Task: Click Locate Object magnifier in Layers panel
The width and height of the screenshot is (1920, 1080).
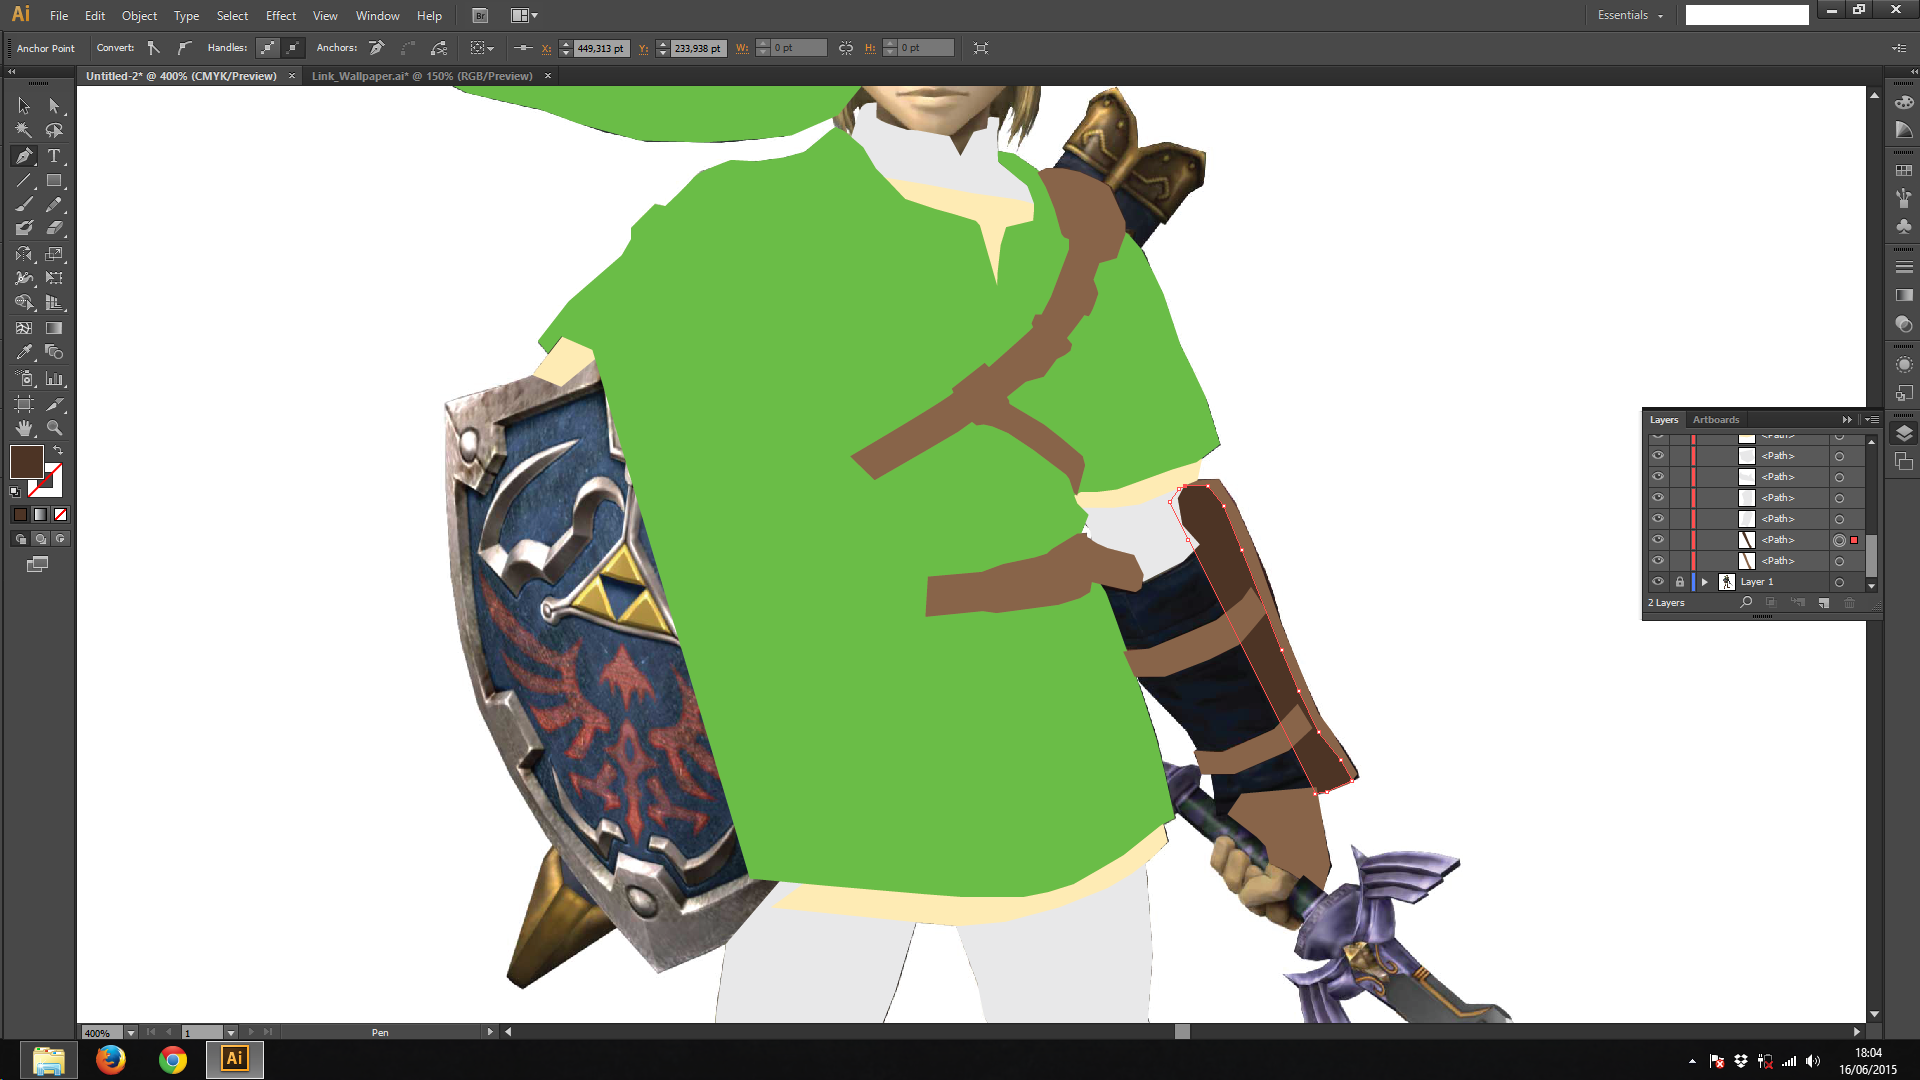Action: tap(1746, 603)
